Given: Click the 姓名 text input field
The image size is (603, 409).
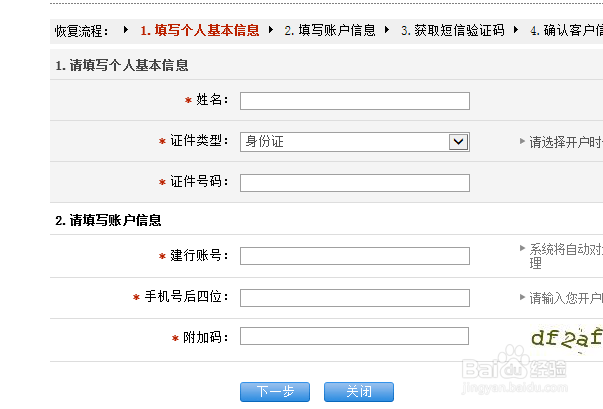Looking at the screenshot, I should pos(354,101).
